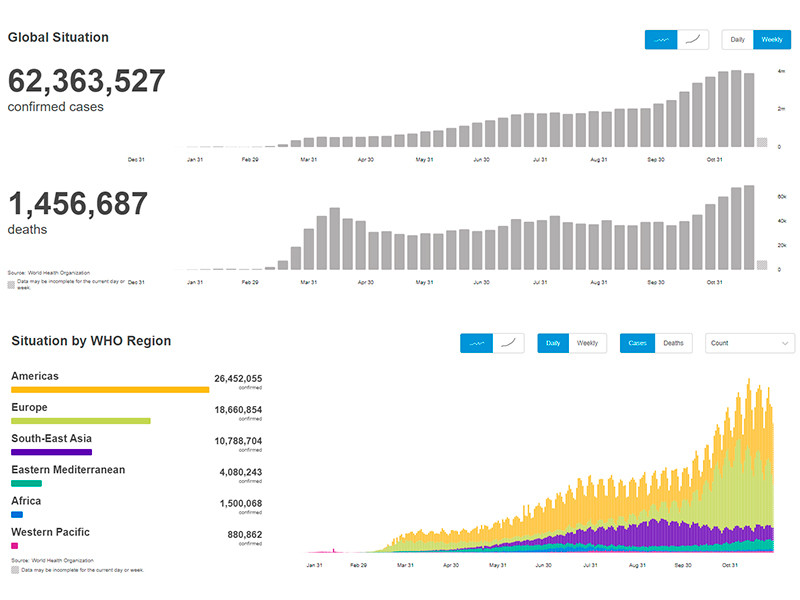Click the blue Africa region swatch
The height and width of the screenshot is (600, 800).
tap(16, 514)
